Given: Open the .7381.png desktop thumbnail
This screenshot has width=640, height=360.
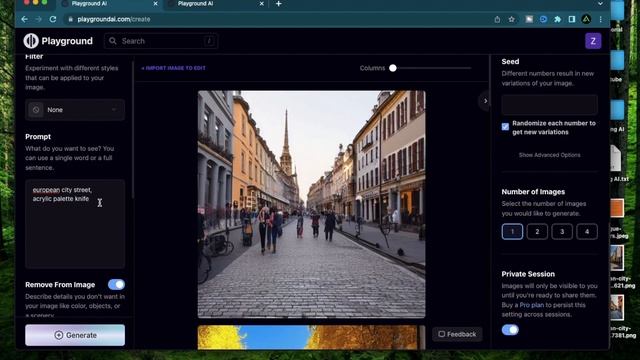Looking at the screenshot, I should click(617, 307).
